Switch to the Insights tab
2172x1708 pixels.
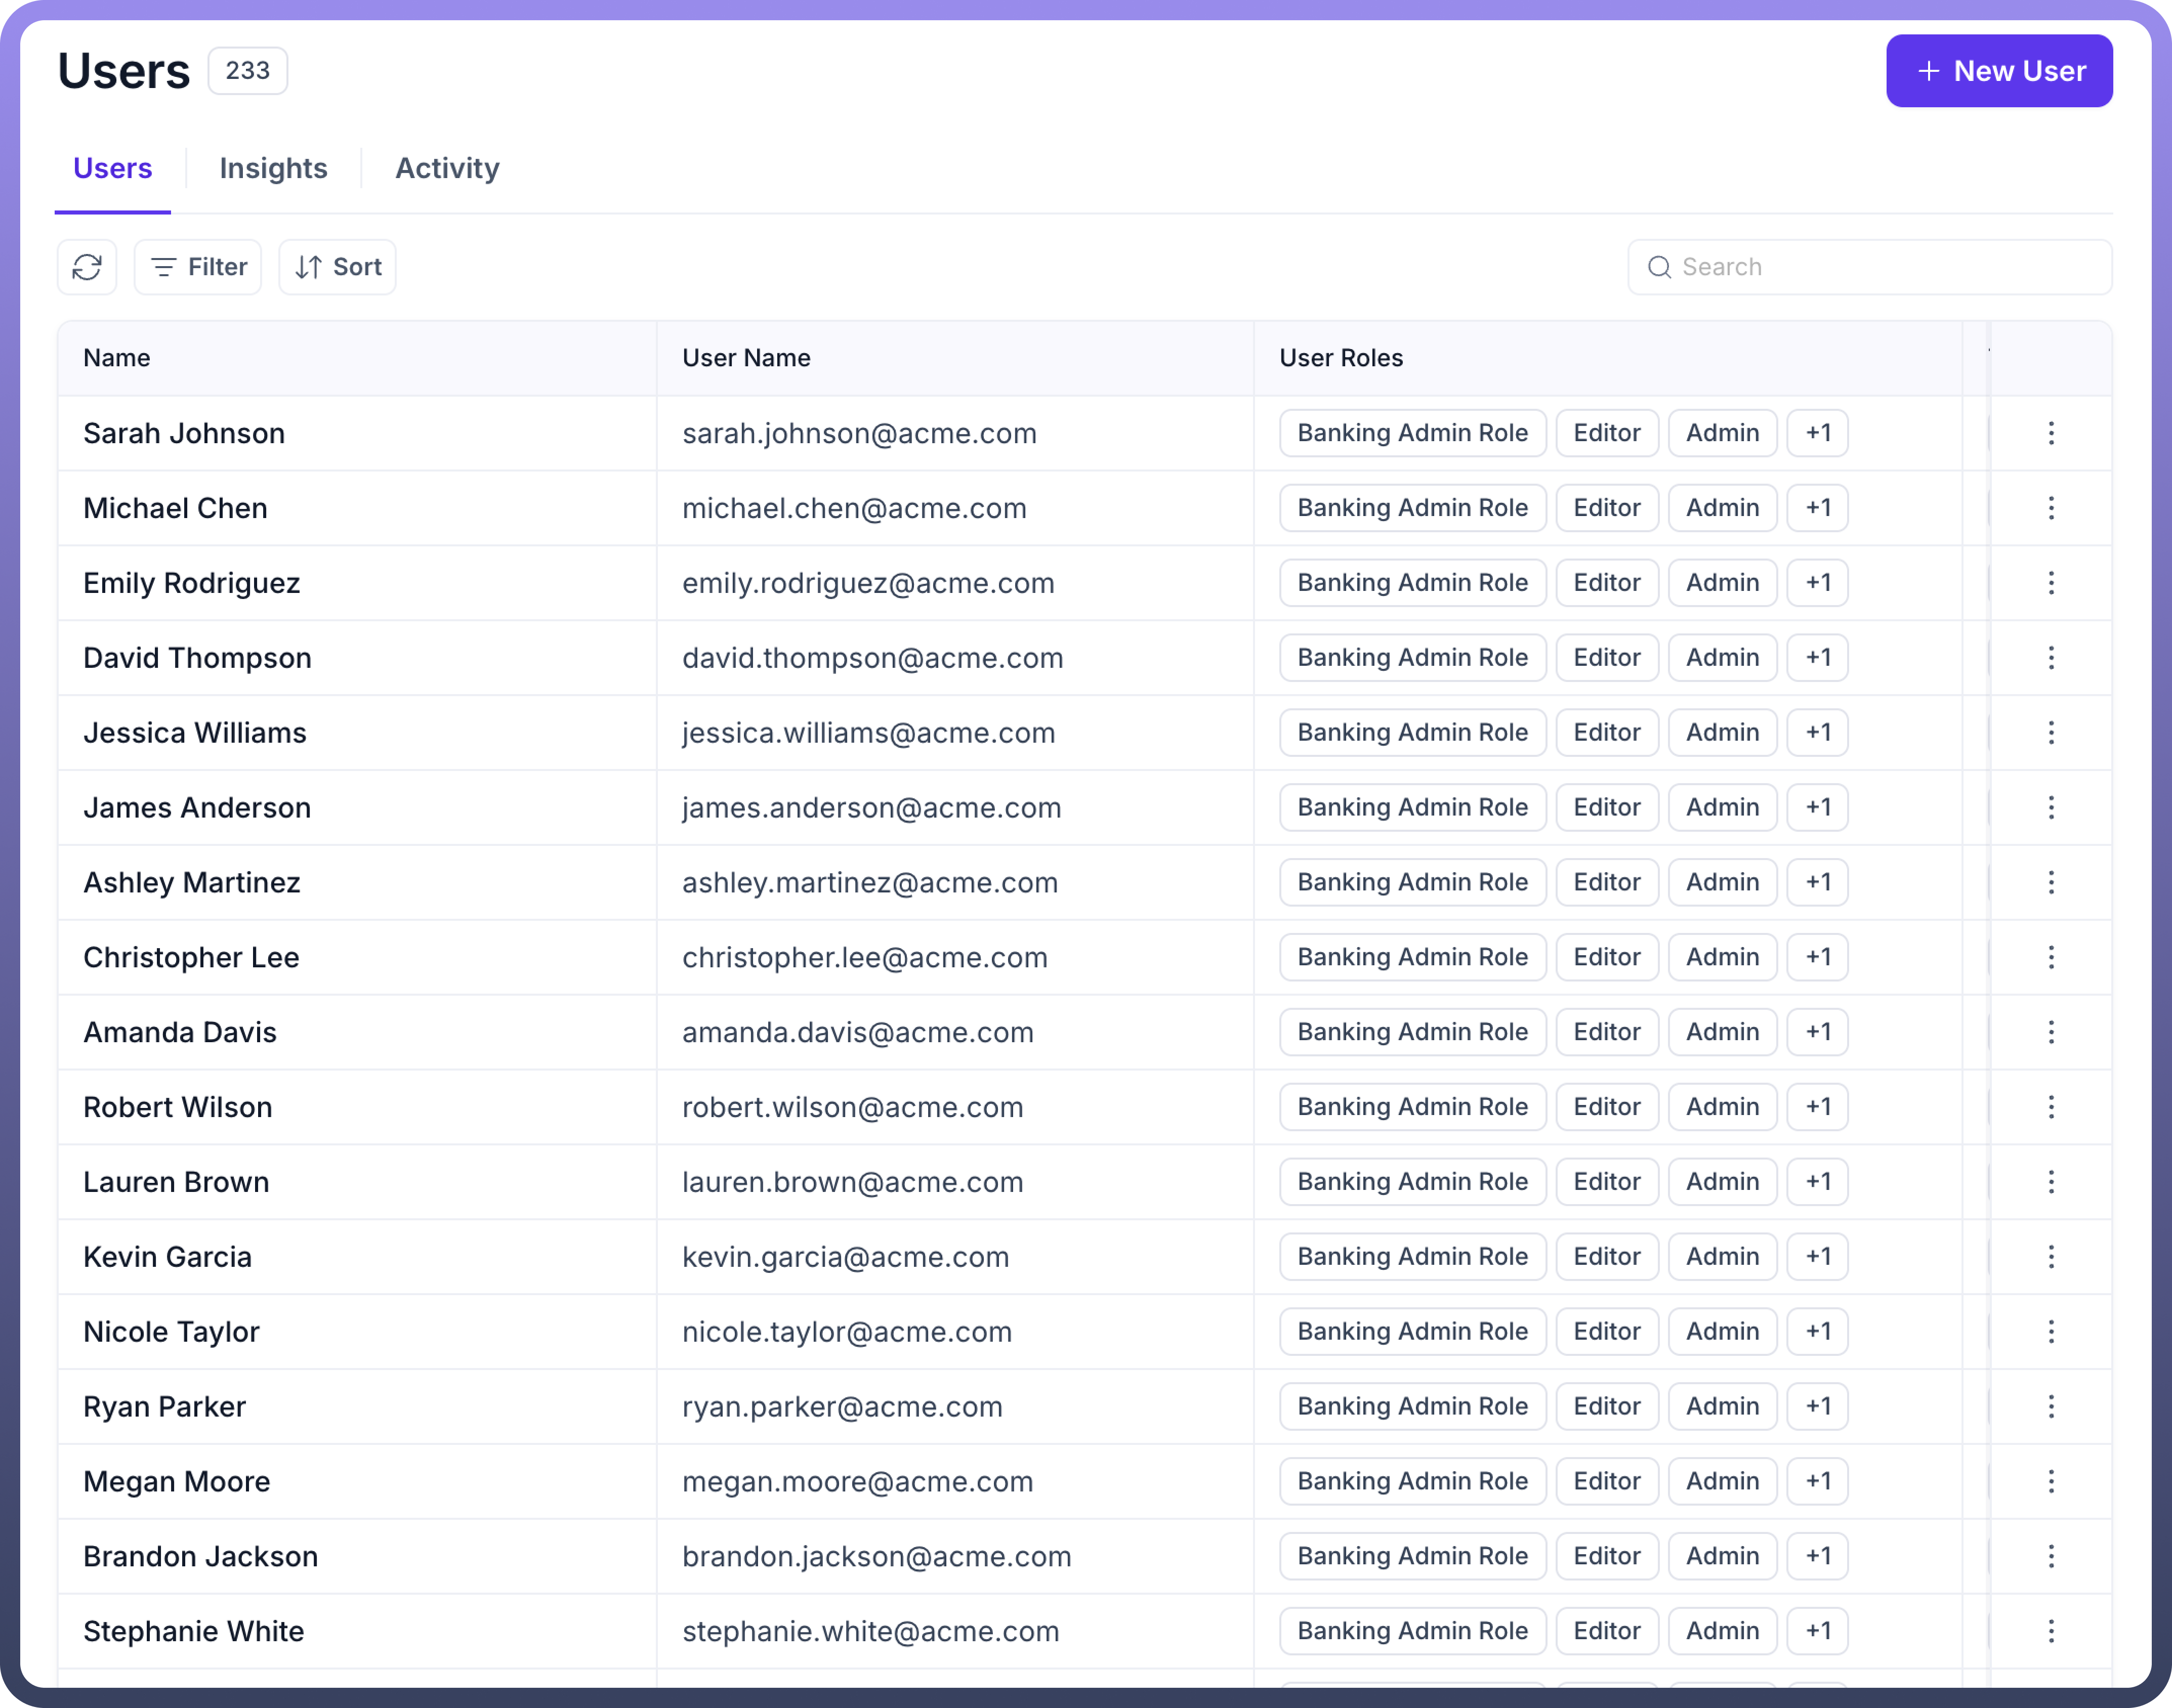273,168
